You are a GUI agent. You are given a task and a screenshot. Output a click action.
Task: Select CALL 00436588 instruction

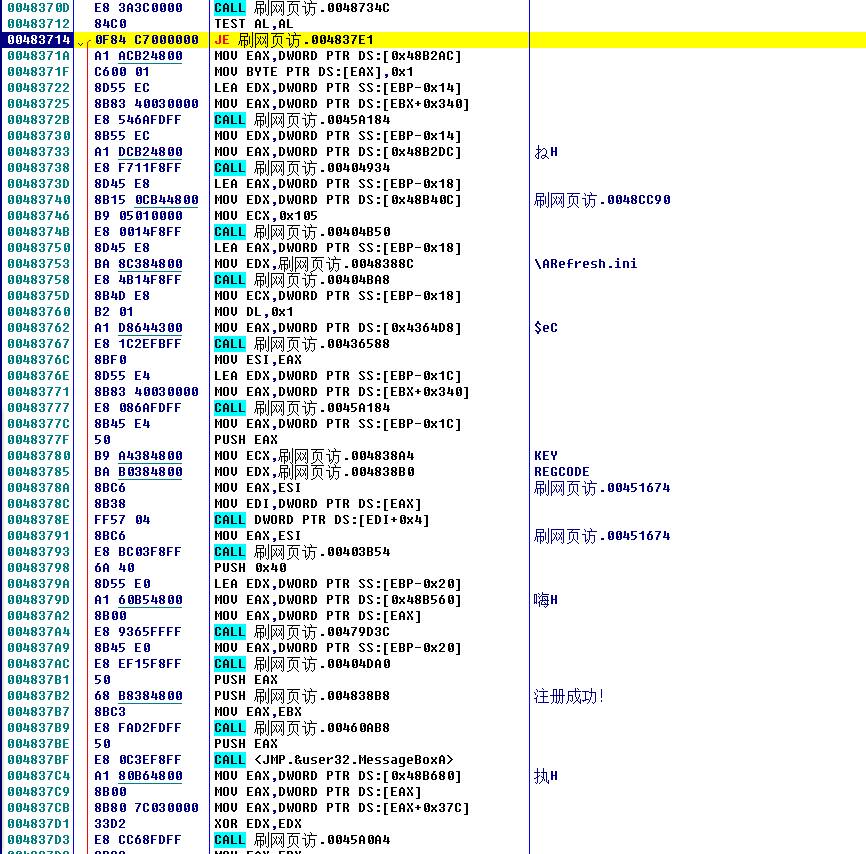tap(302, 344)
